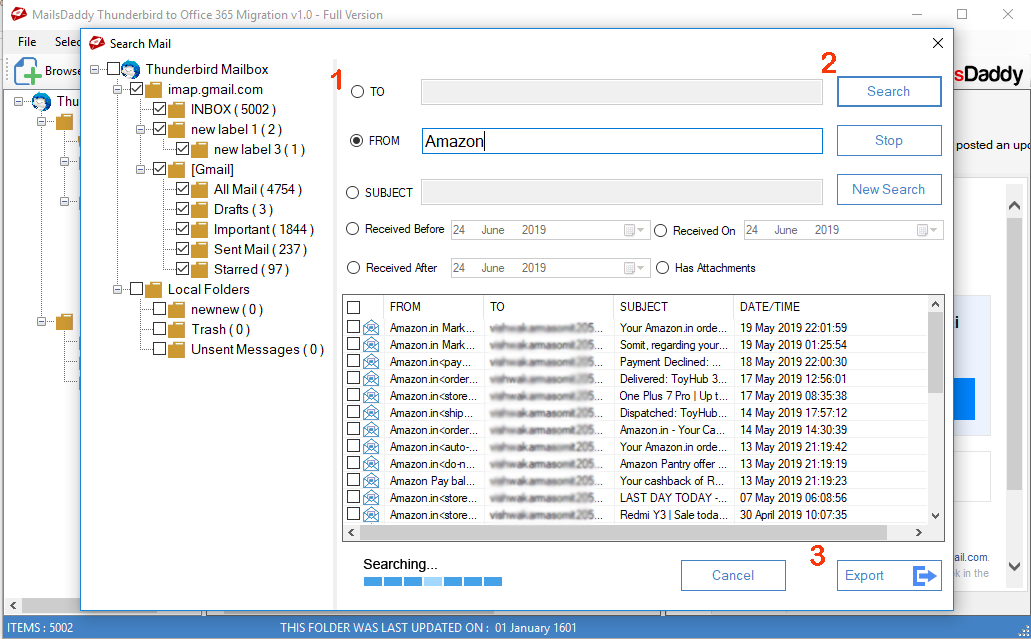Screen dimensions: 1031x639
Task: Open the Received Before date dropdown arrow
Action: click(641, 230)
